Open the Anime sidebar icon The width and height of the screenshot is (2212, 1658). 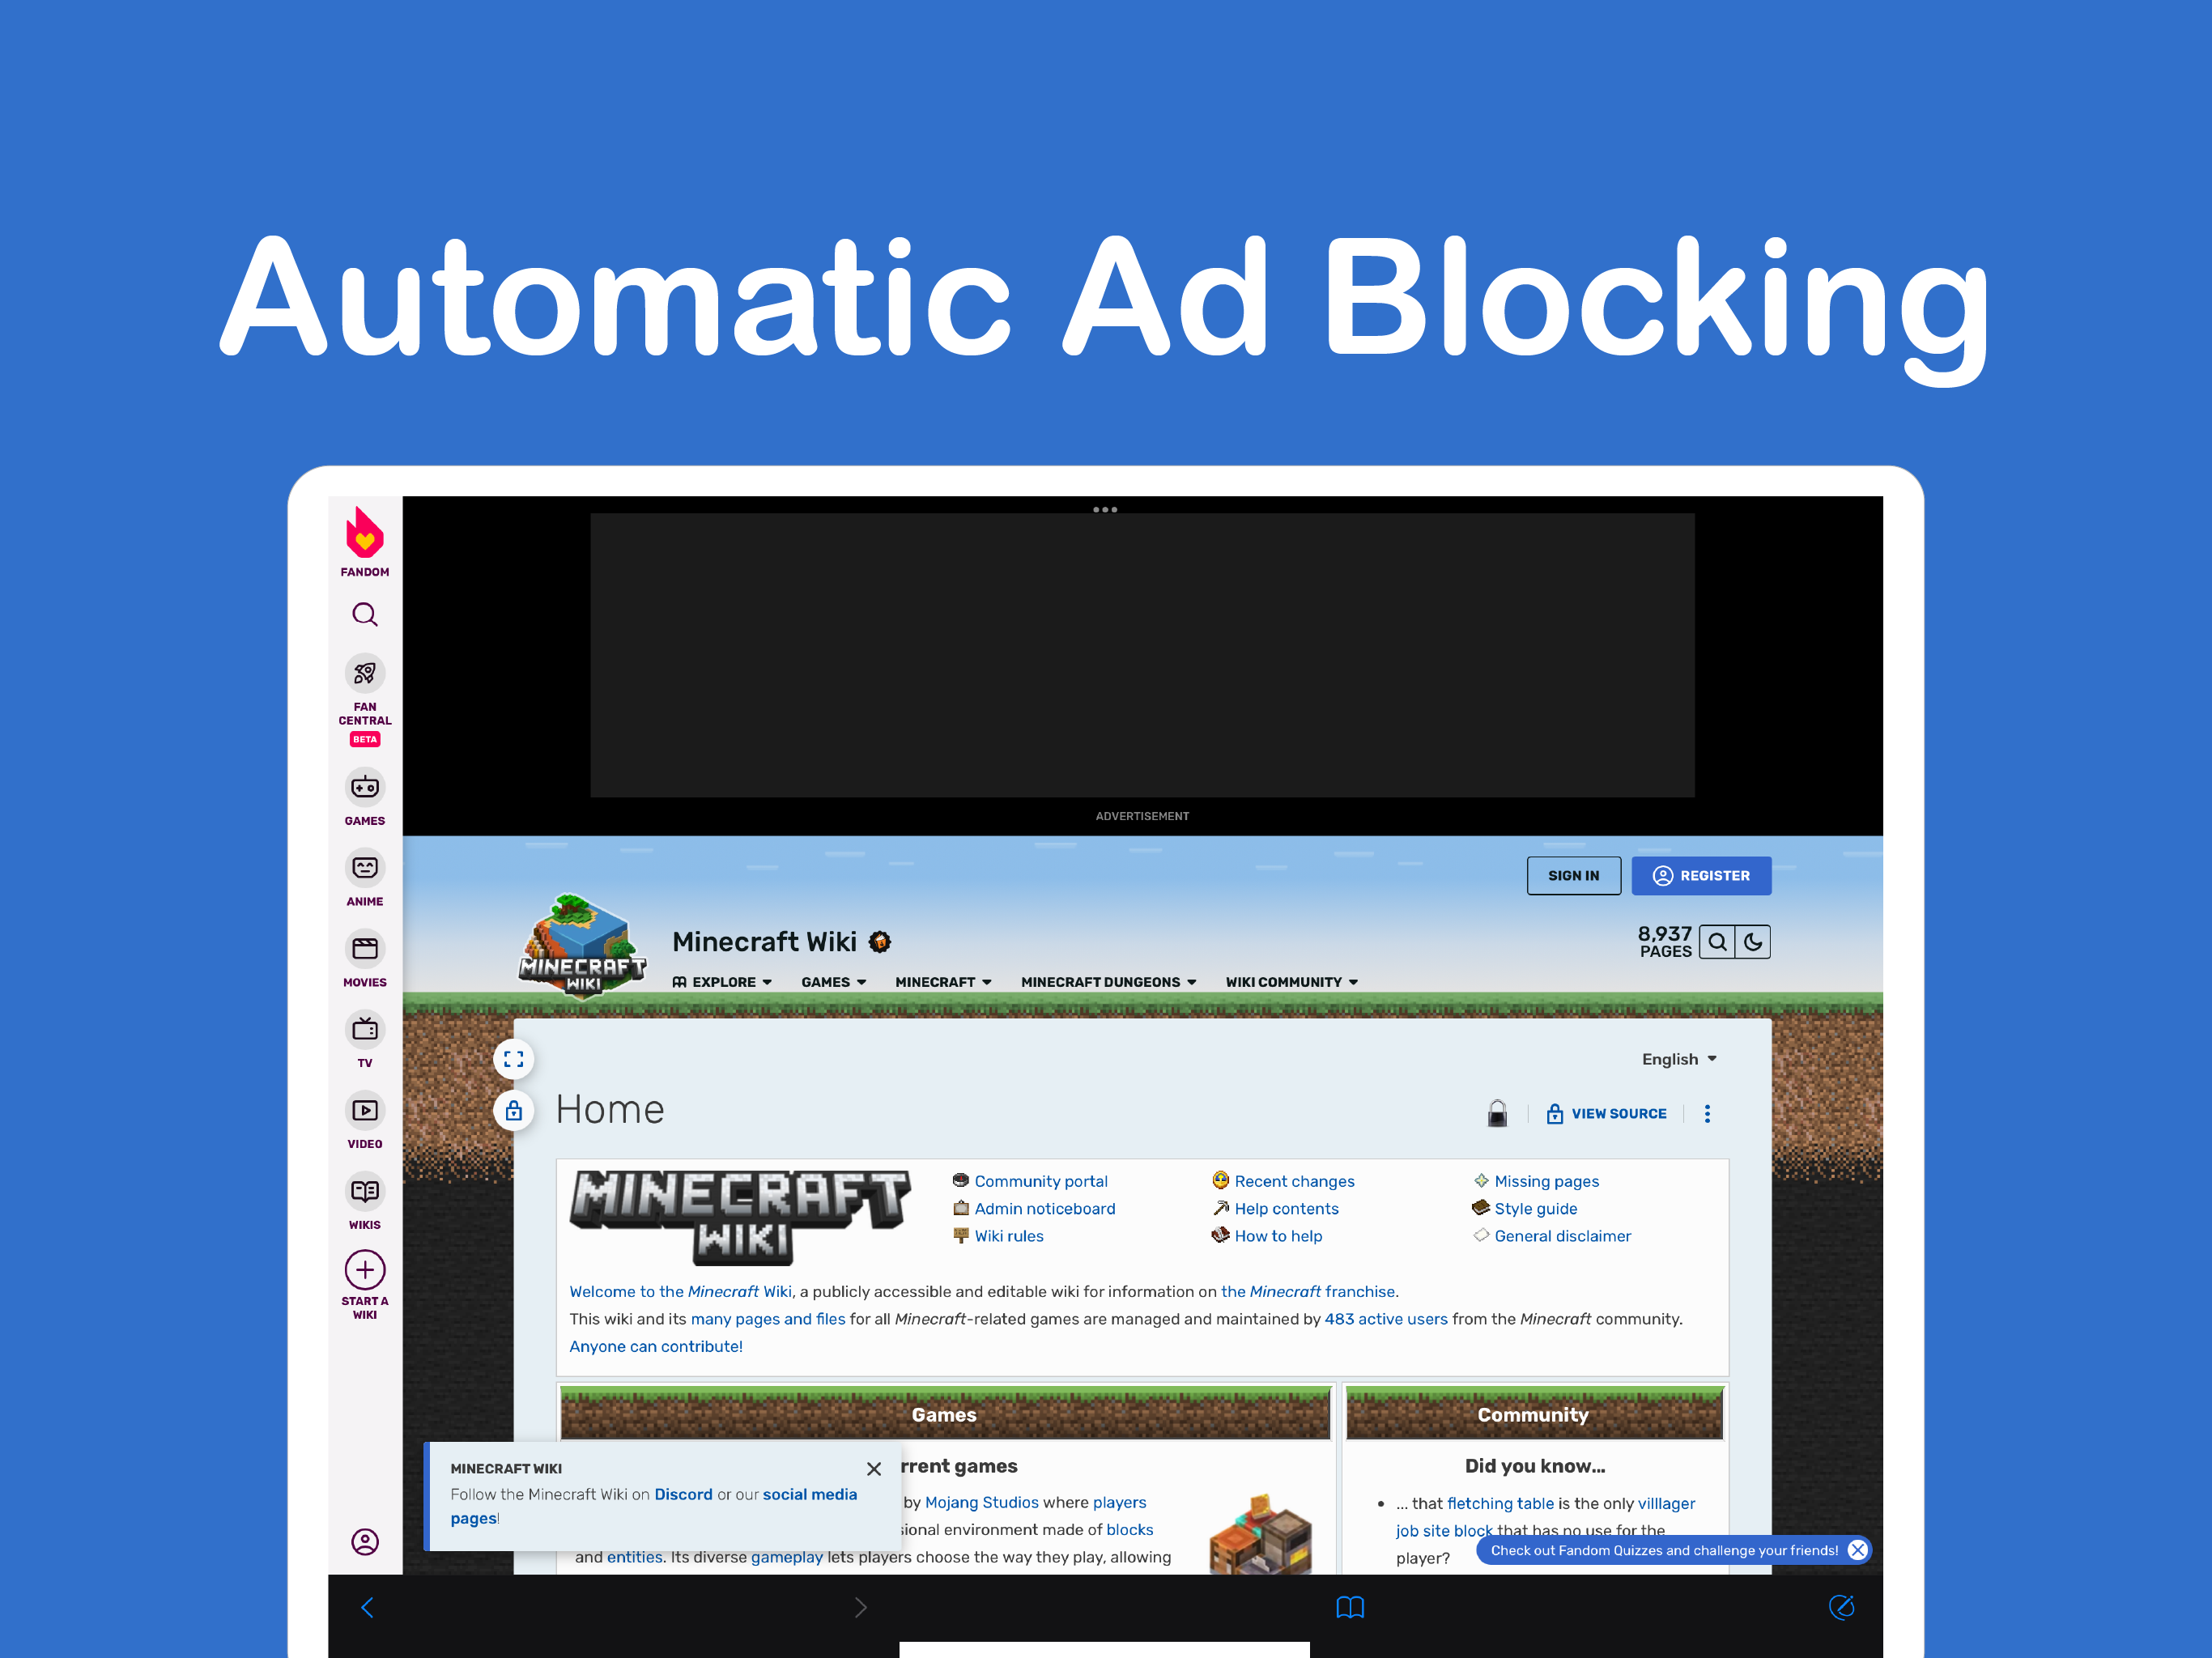[x=365, y=867]
